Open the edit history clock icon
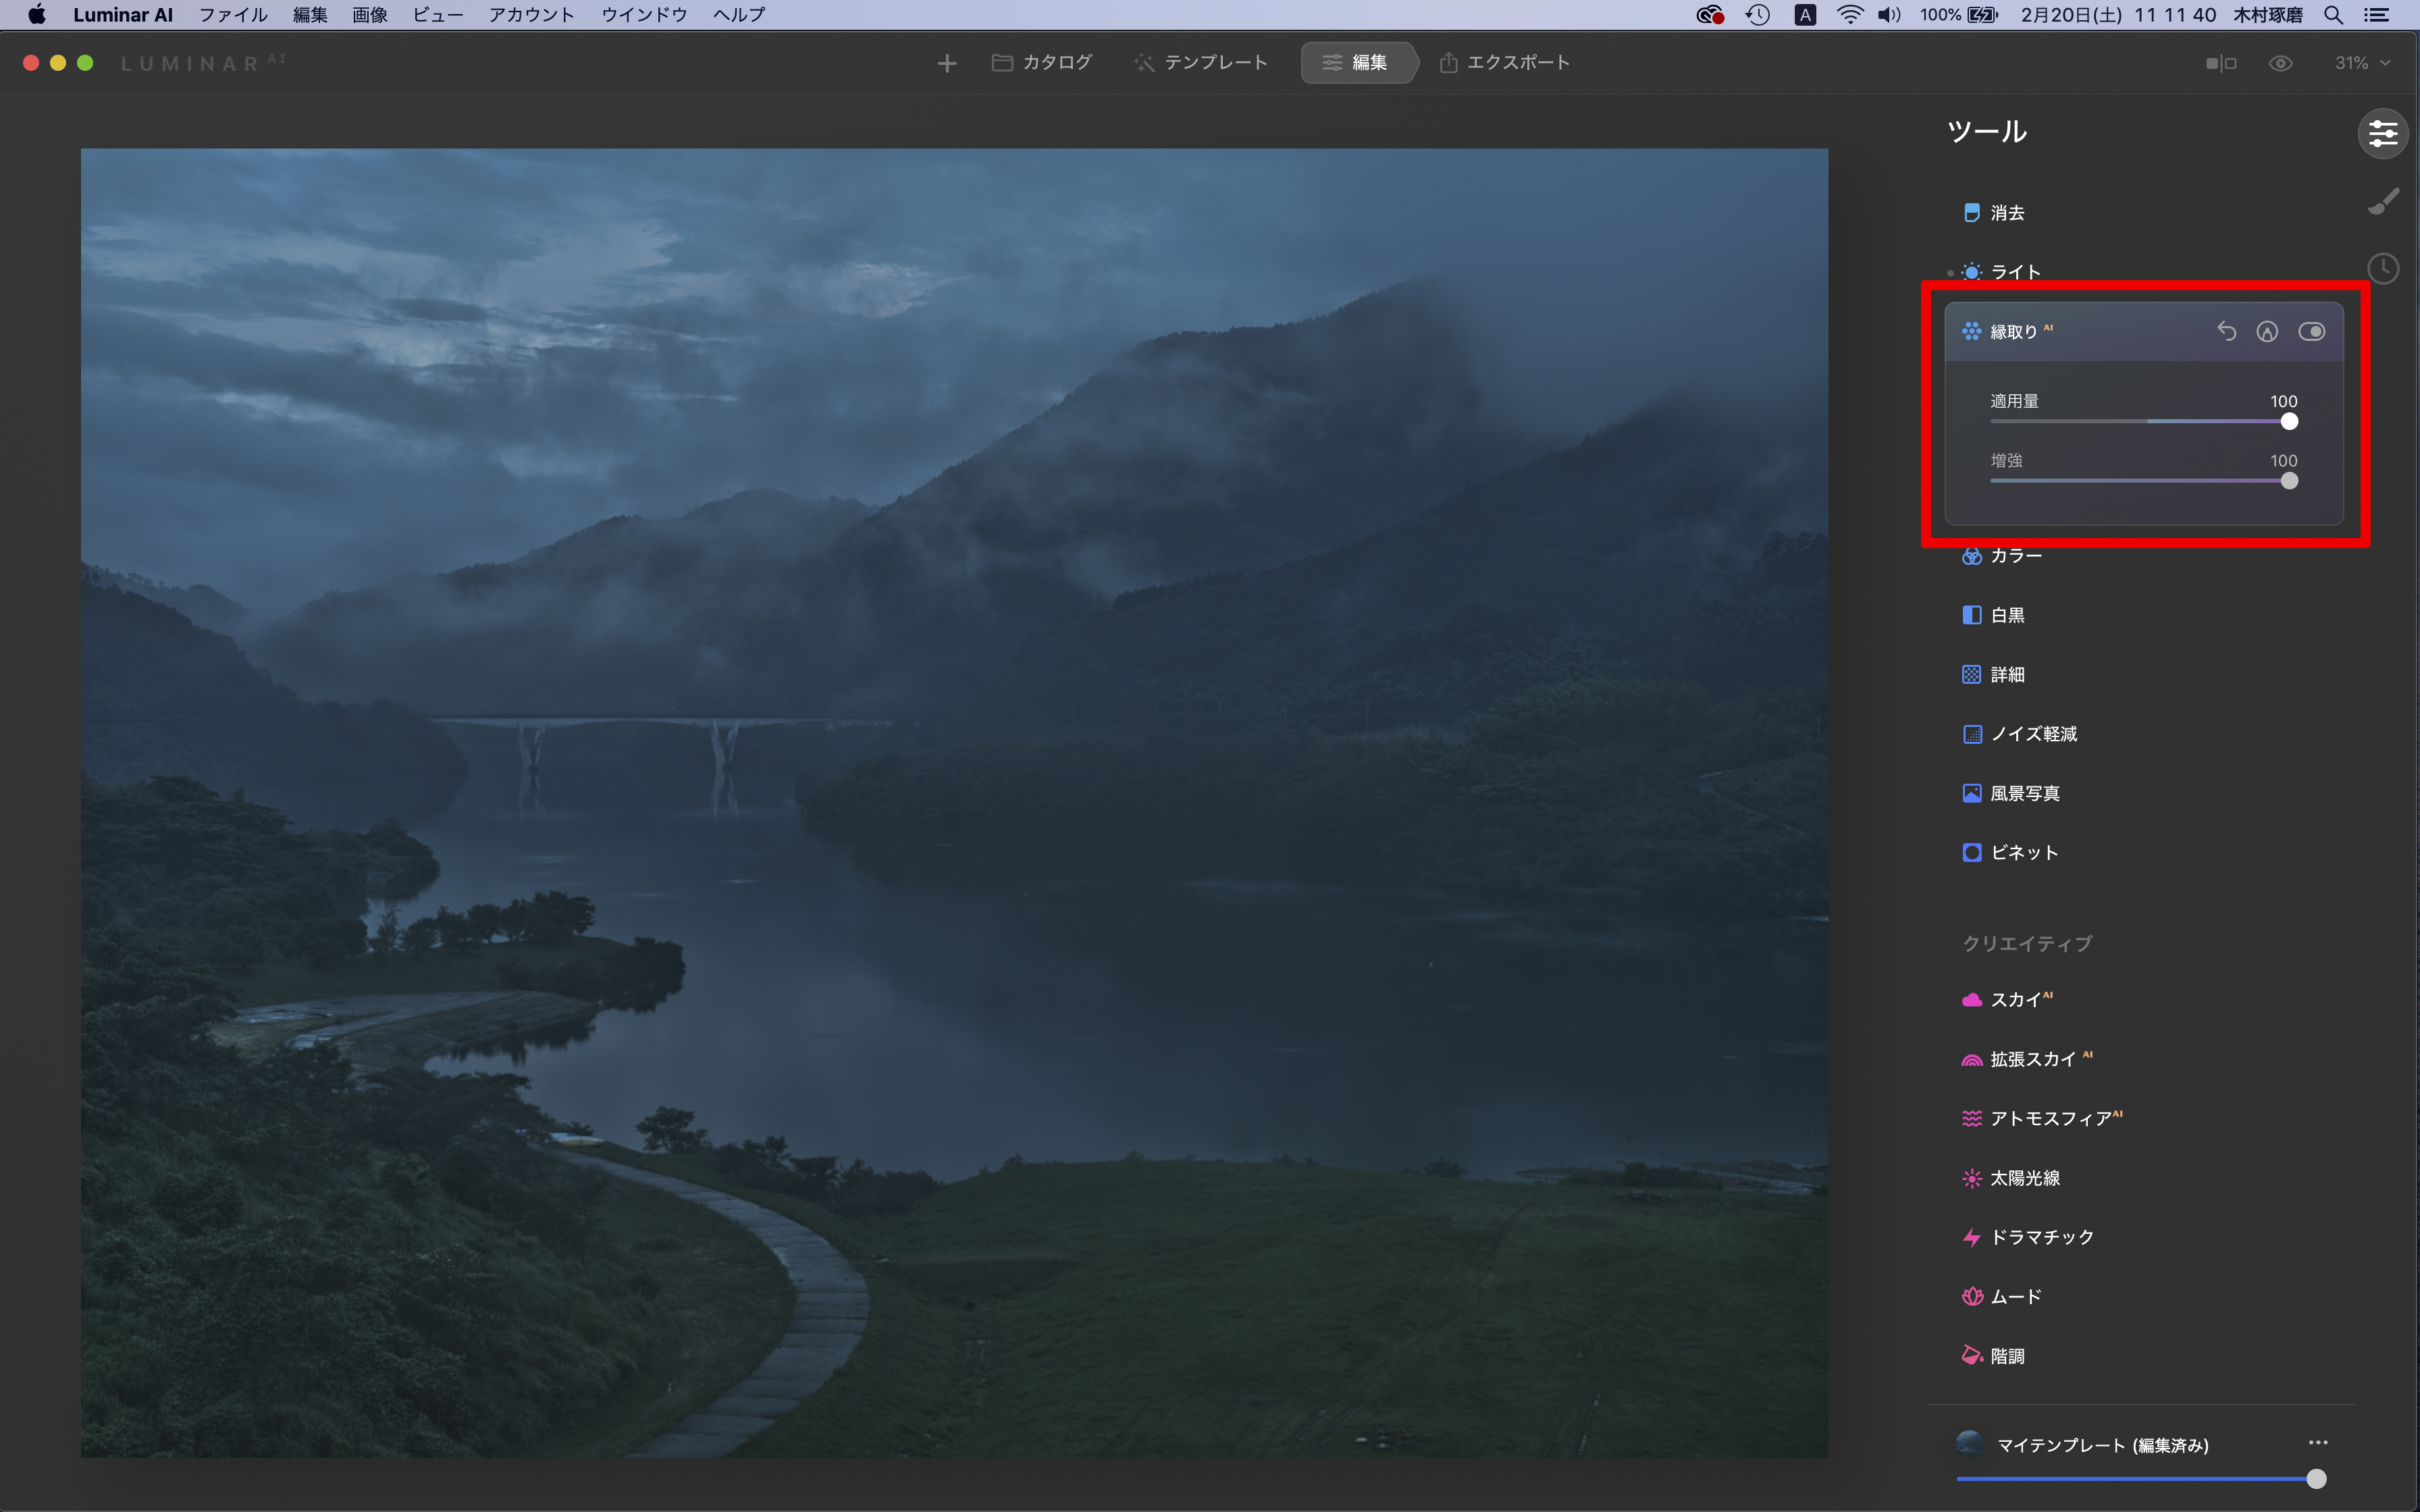The image size is (2420, 1512). pyautogui.click(x=2383, y=268)
